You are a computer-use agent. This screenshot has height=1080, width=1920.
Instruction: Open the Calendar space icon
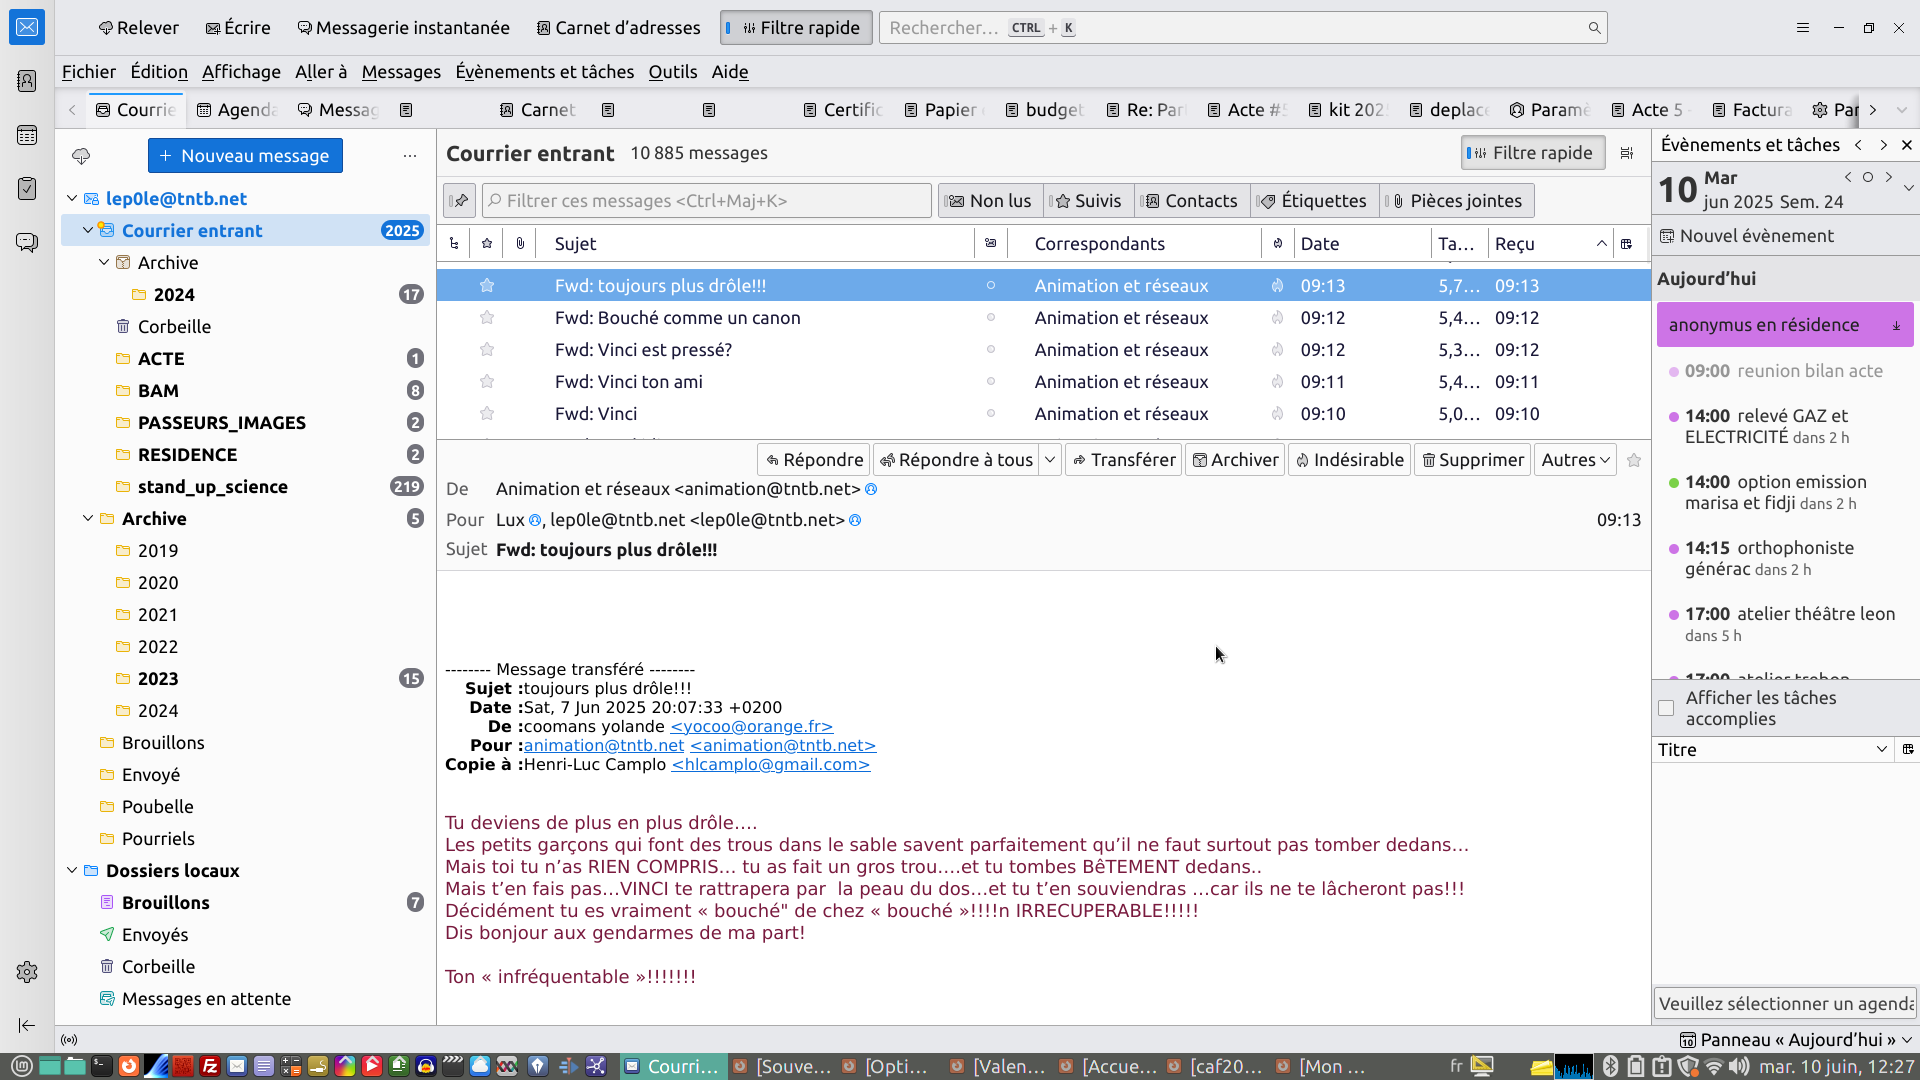pyautogui.click(x=27, y=135)
